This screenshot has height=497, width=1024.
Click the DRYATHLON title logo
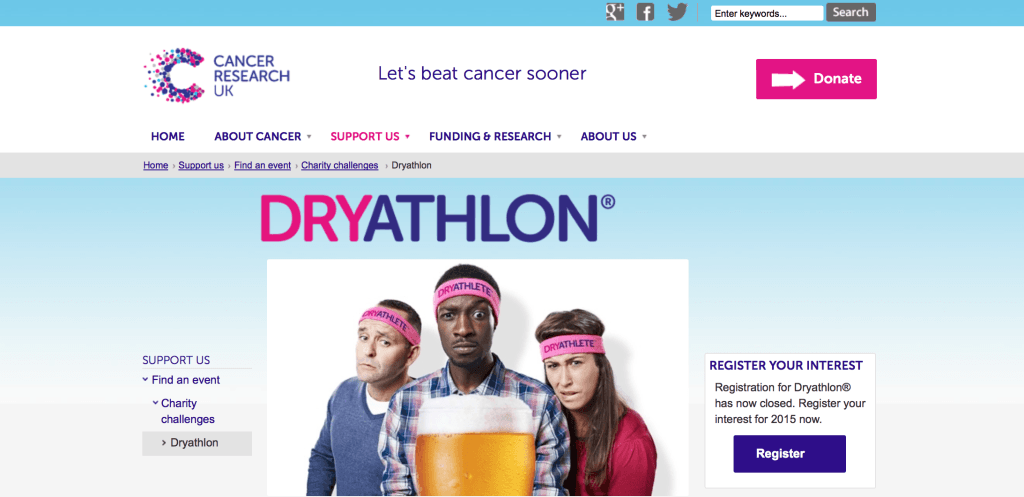(x=438, y=218)
